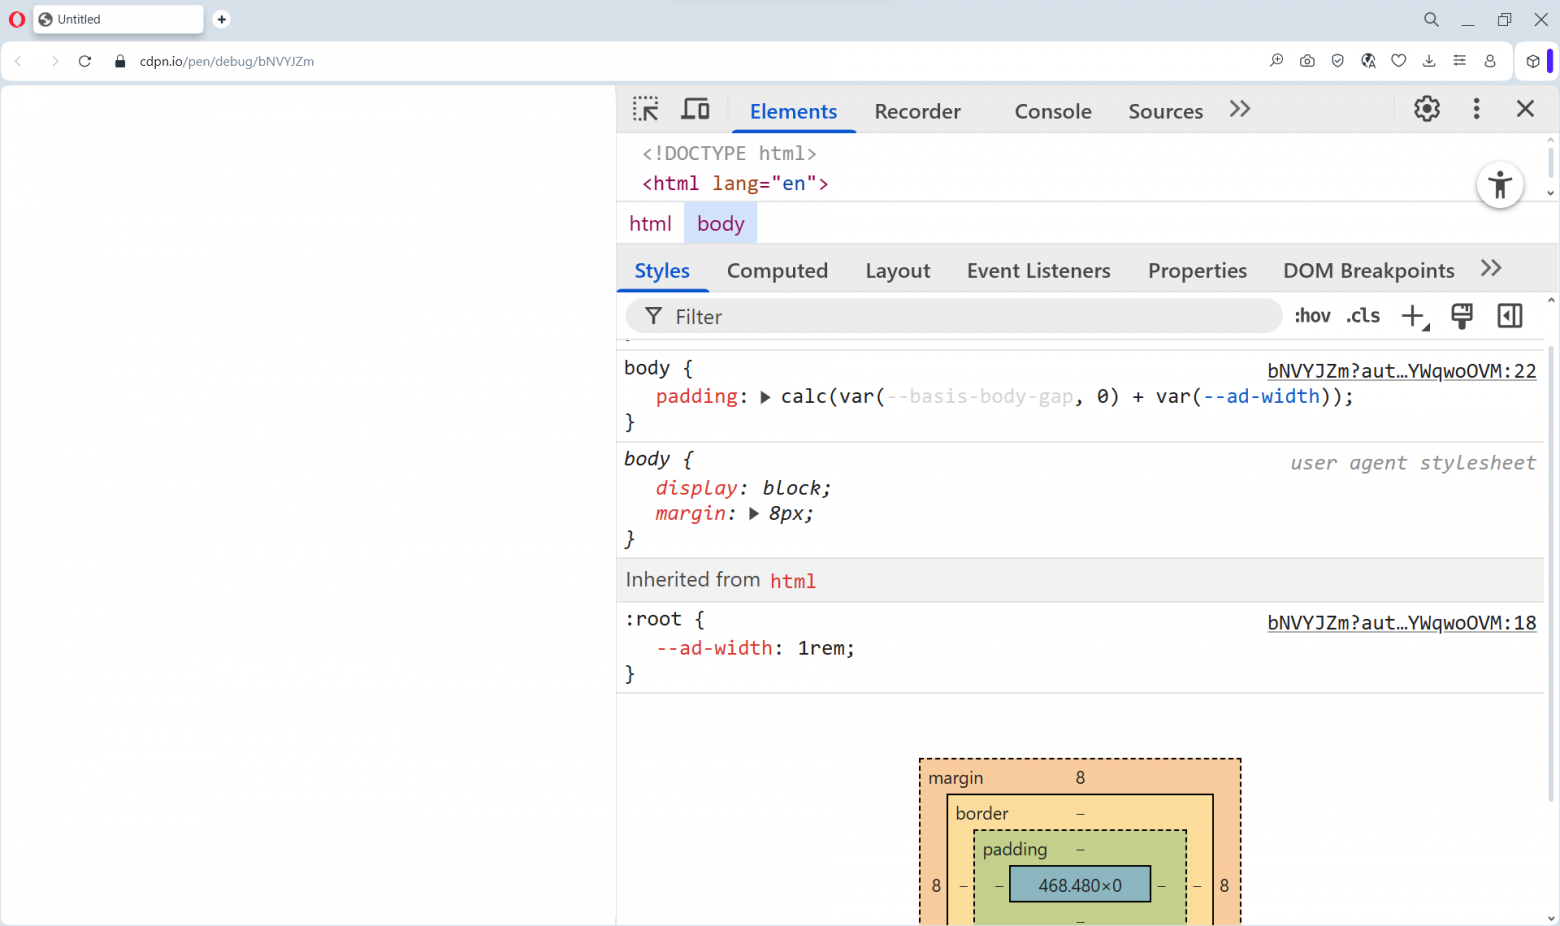
Task: Click the browser reload page icon
Action: tap(85, 61)
